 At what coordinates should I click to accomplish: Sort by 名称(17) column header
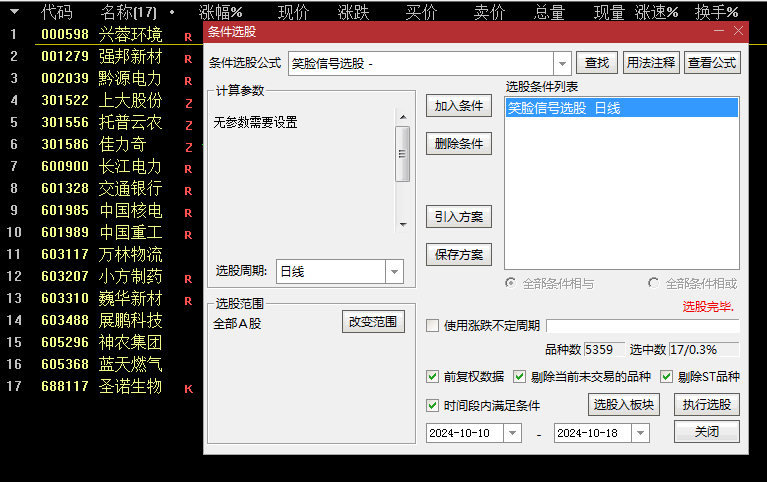point(129,12)
